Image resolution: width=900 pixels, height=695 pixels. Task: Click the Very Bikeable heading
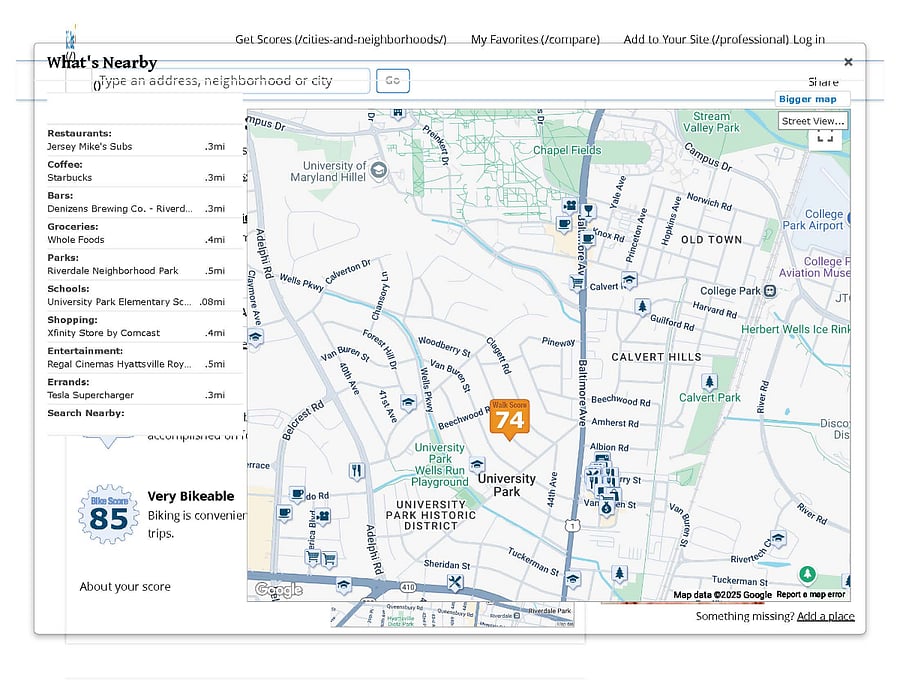191,496
